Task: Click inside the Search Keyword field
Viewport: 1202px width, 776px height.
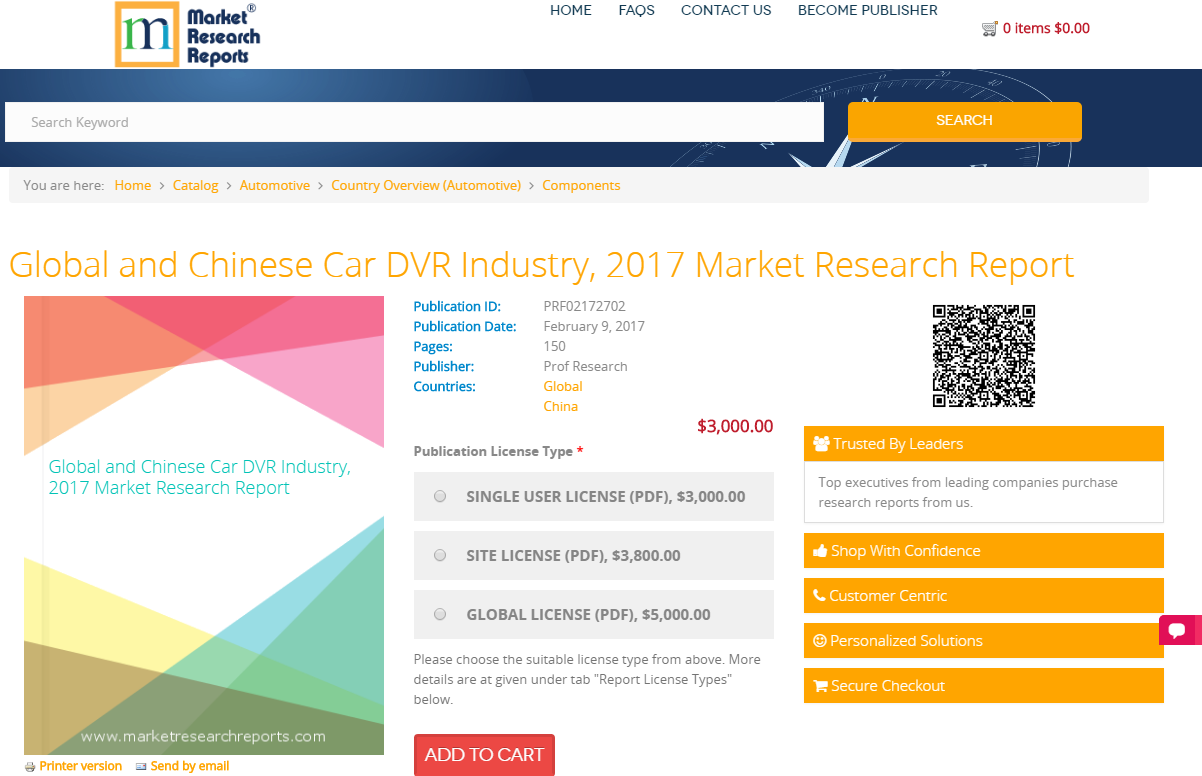Action: 414,121
